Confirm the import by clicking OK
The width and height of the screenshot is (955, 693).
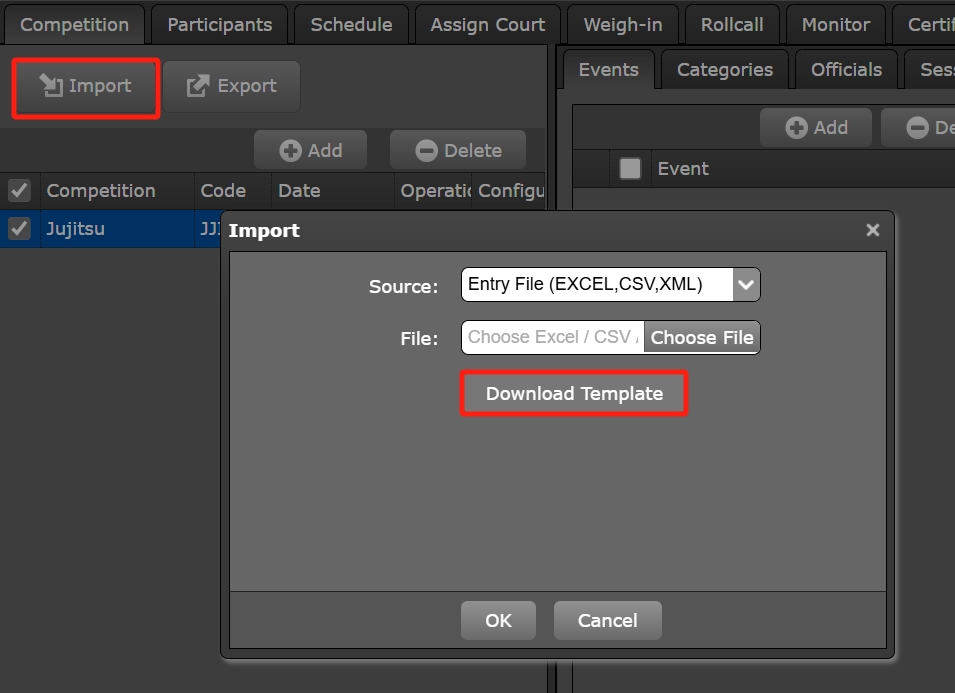coord(498,620)
